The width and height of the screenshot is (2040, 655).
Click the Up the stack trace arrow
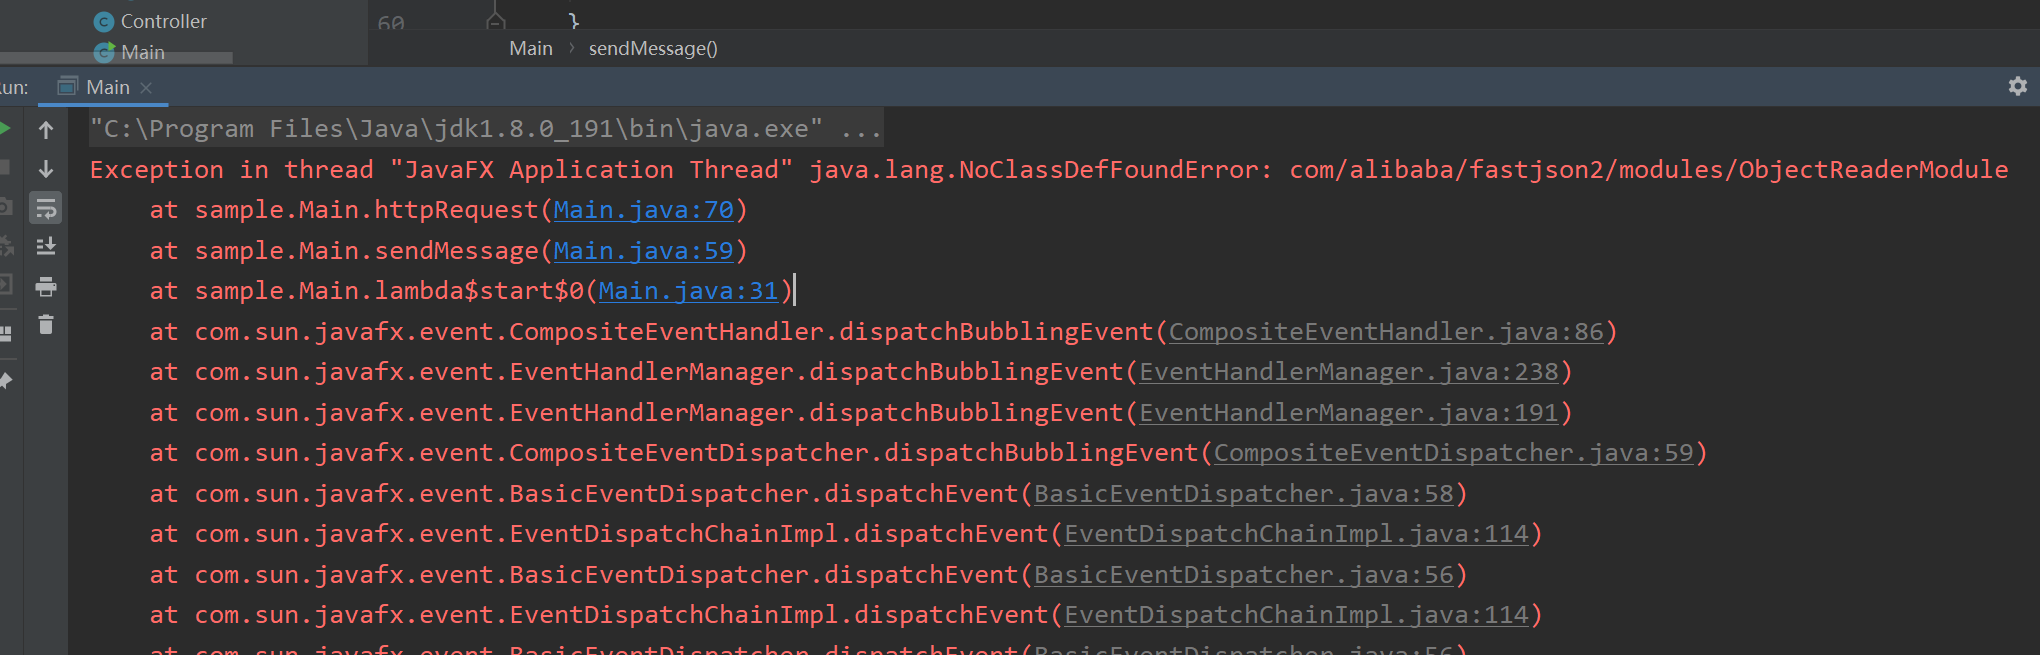(x=46, y=130)
